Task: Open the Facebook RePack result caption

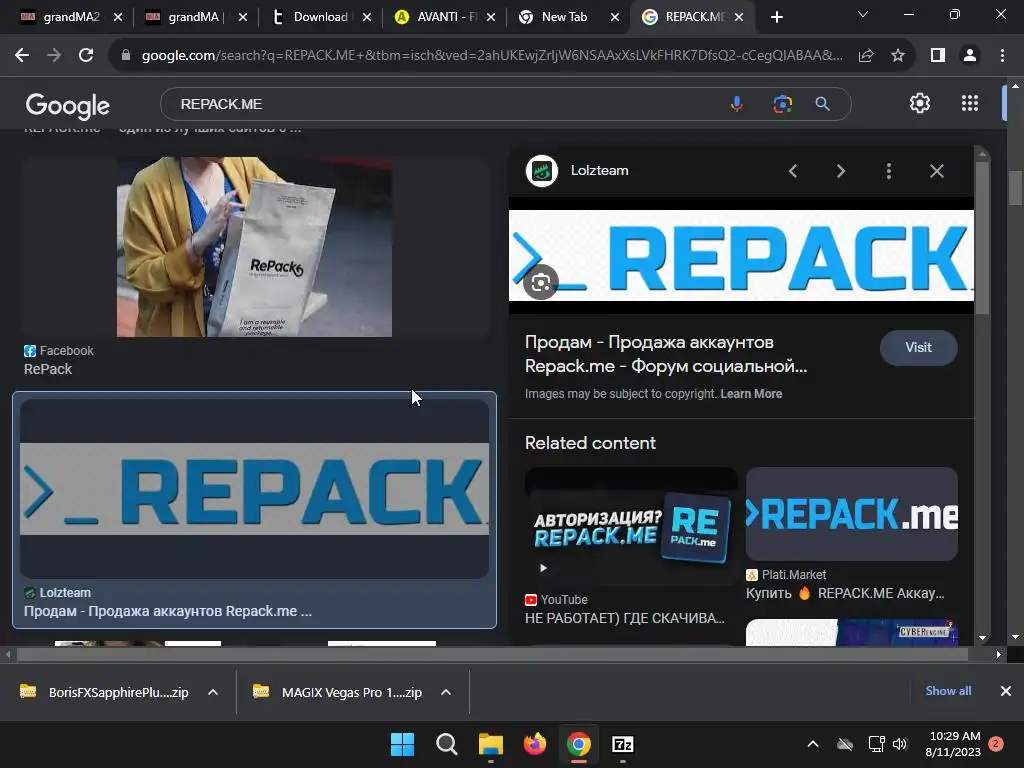Action: click(x=48, y=369)
